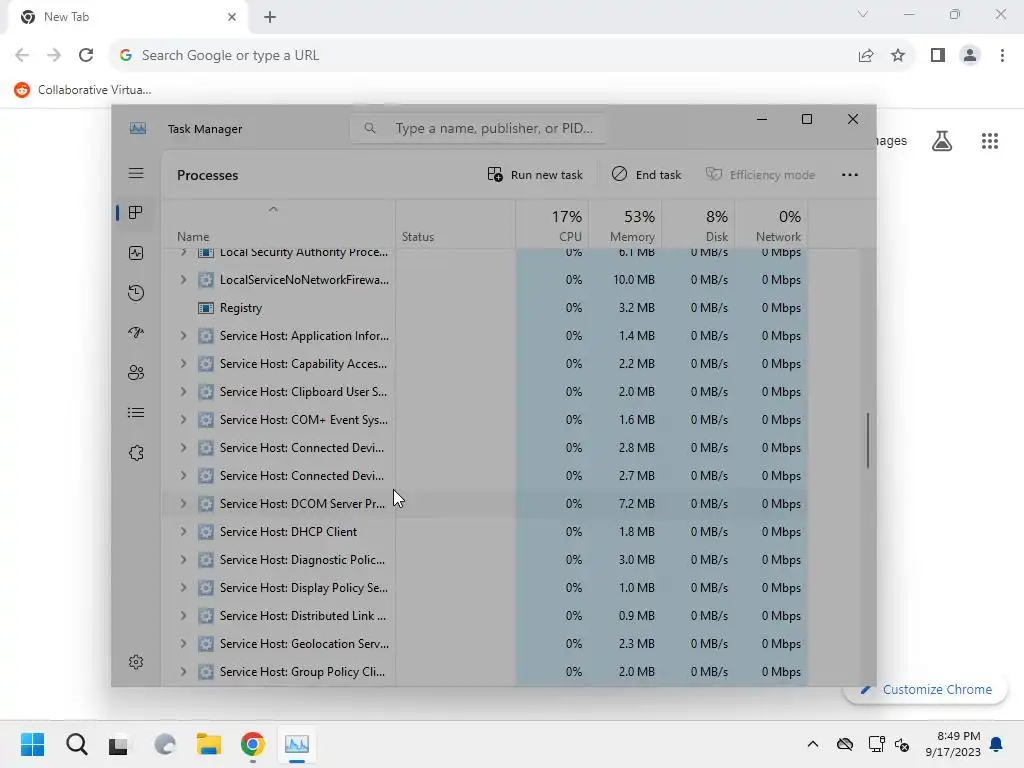Expand Service Host: DHCP Client row
Image resolution: width=1024 pixels, height=768 pixels.
tap(183, 532)
